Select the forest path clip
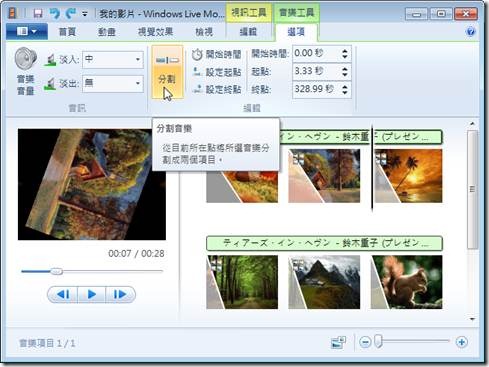The height and width of the screenshot is (367, 489). click(x=242, y=282)
